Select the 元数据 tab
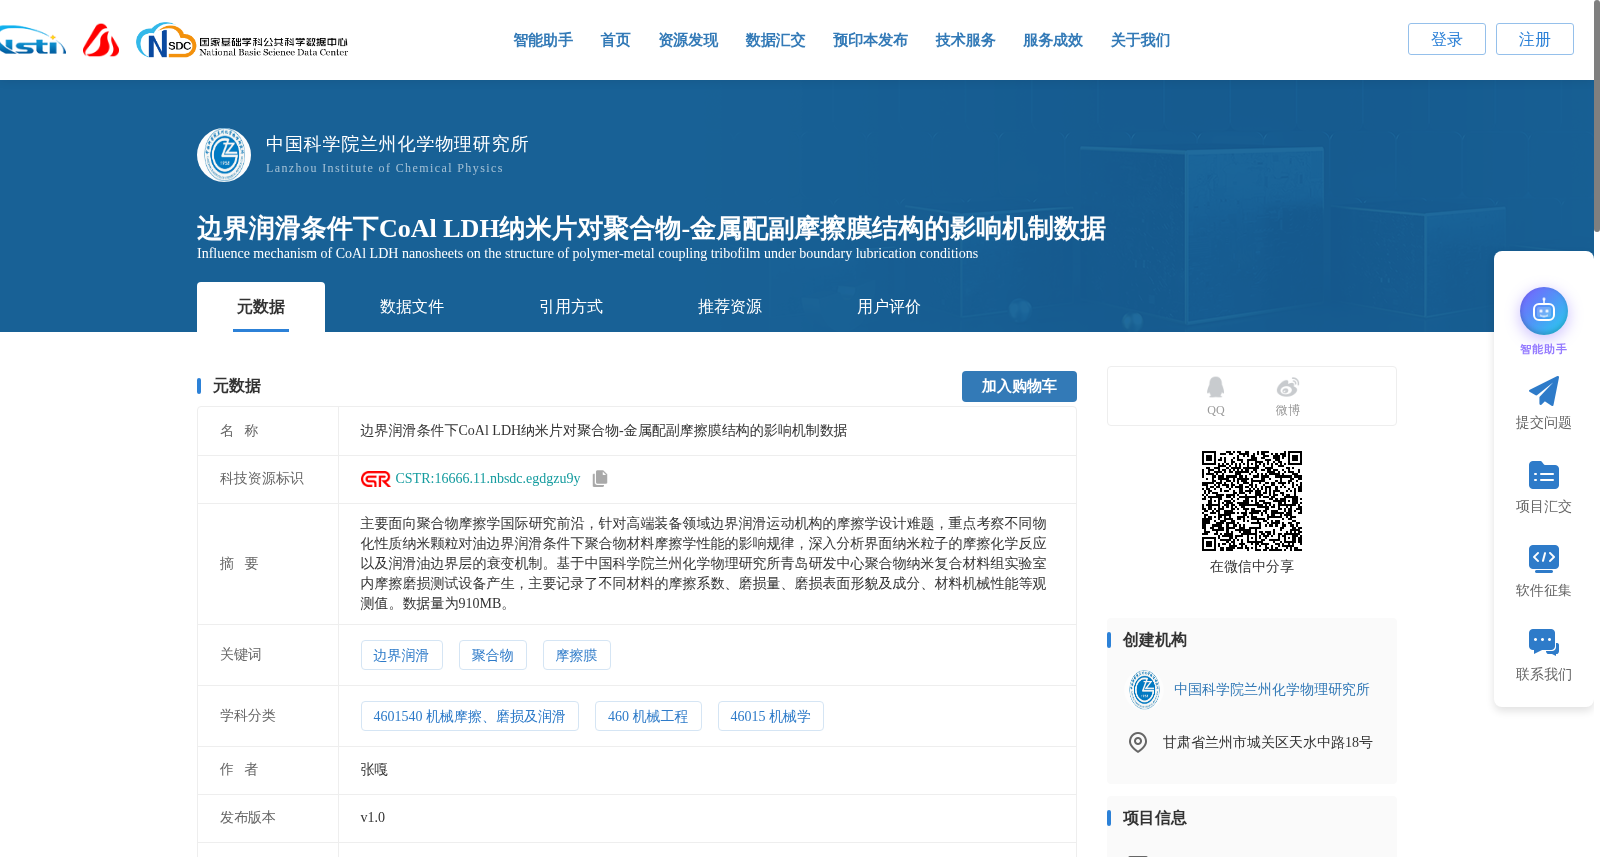This screenshot has width=1600, height=857. (x=261, y=307)
